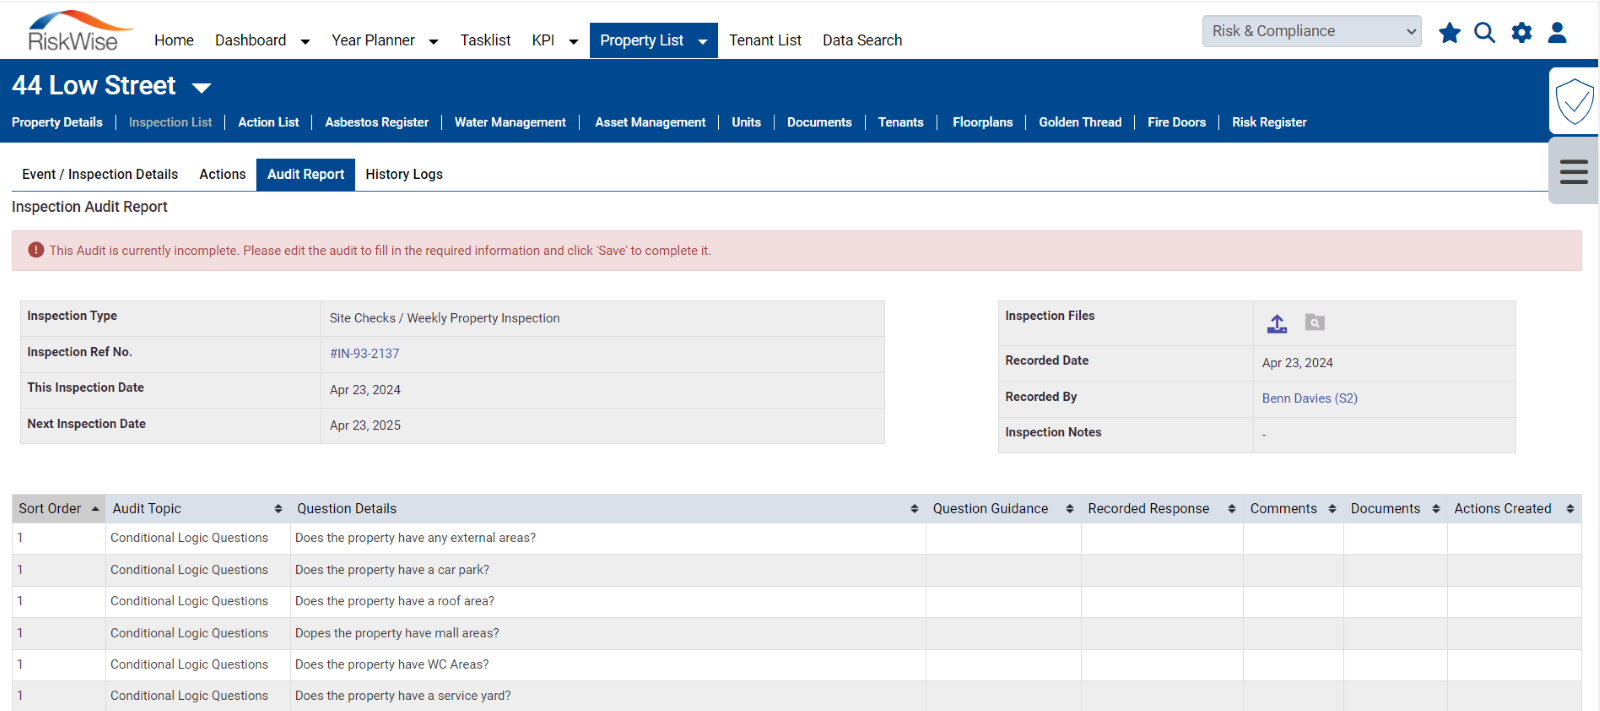Screen dimensions: 1600x711
Task: Sort by the Comments column
Action: click(x=1293, y=508)
